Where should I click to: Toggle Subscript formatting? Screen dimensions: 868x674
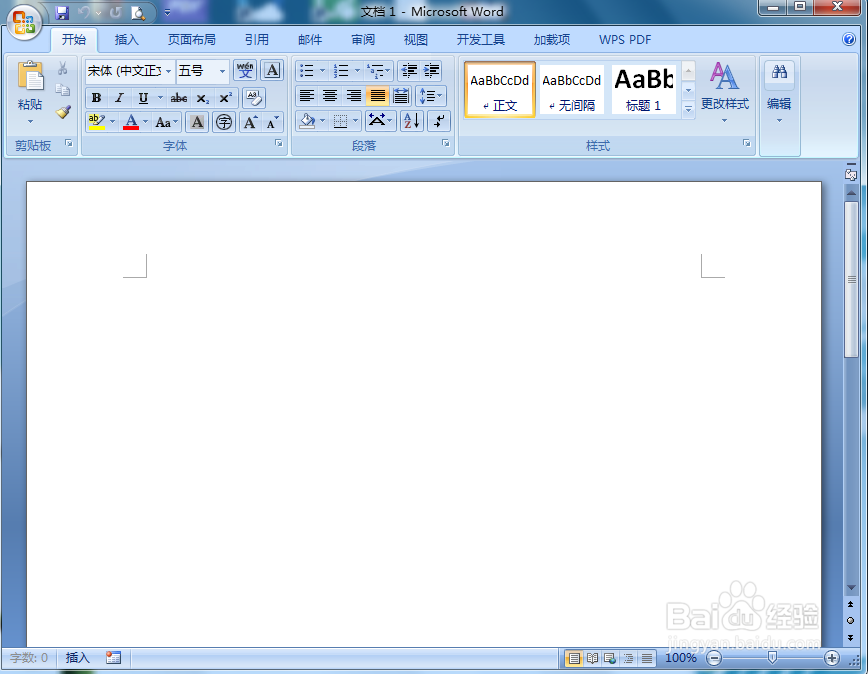coord(203,98)
